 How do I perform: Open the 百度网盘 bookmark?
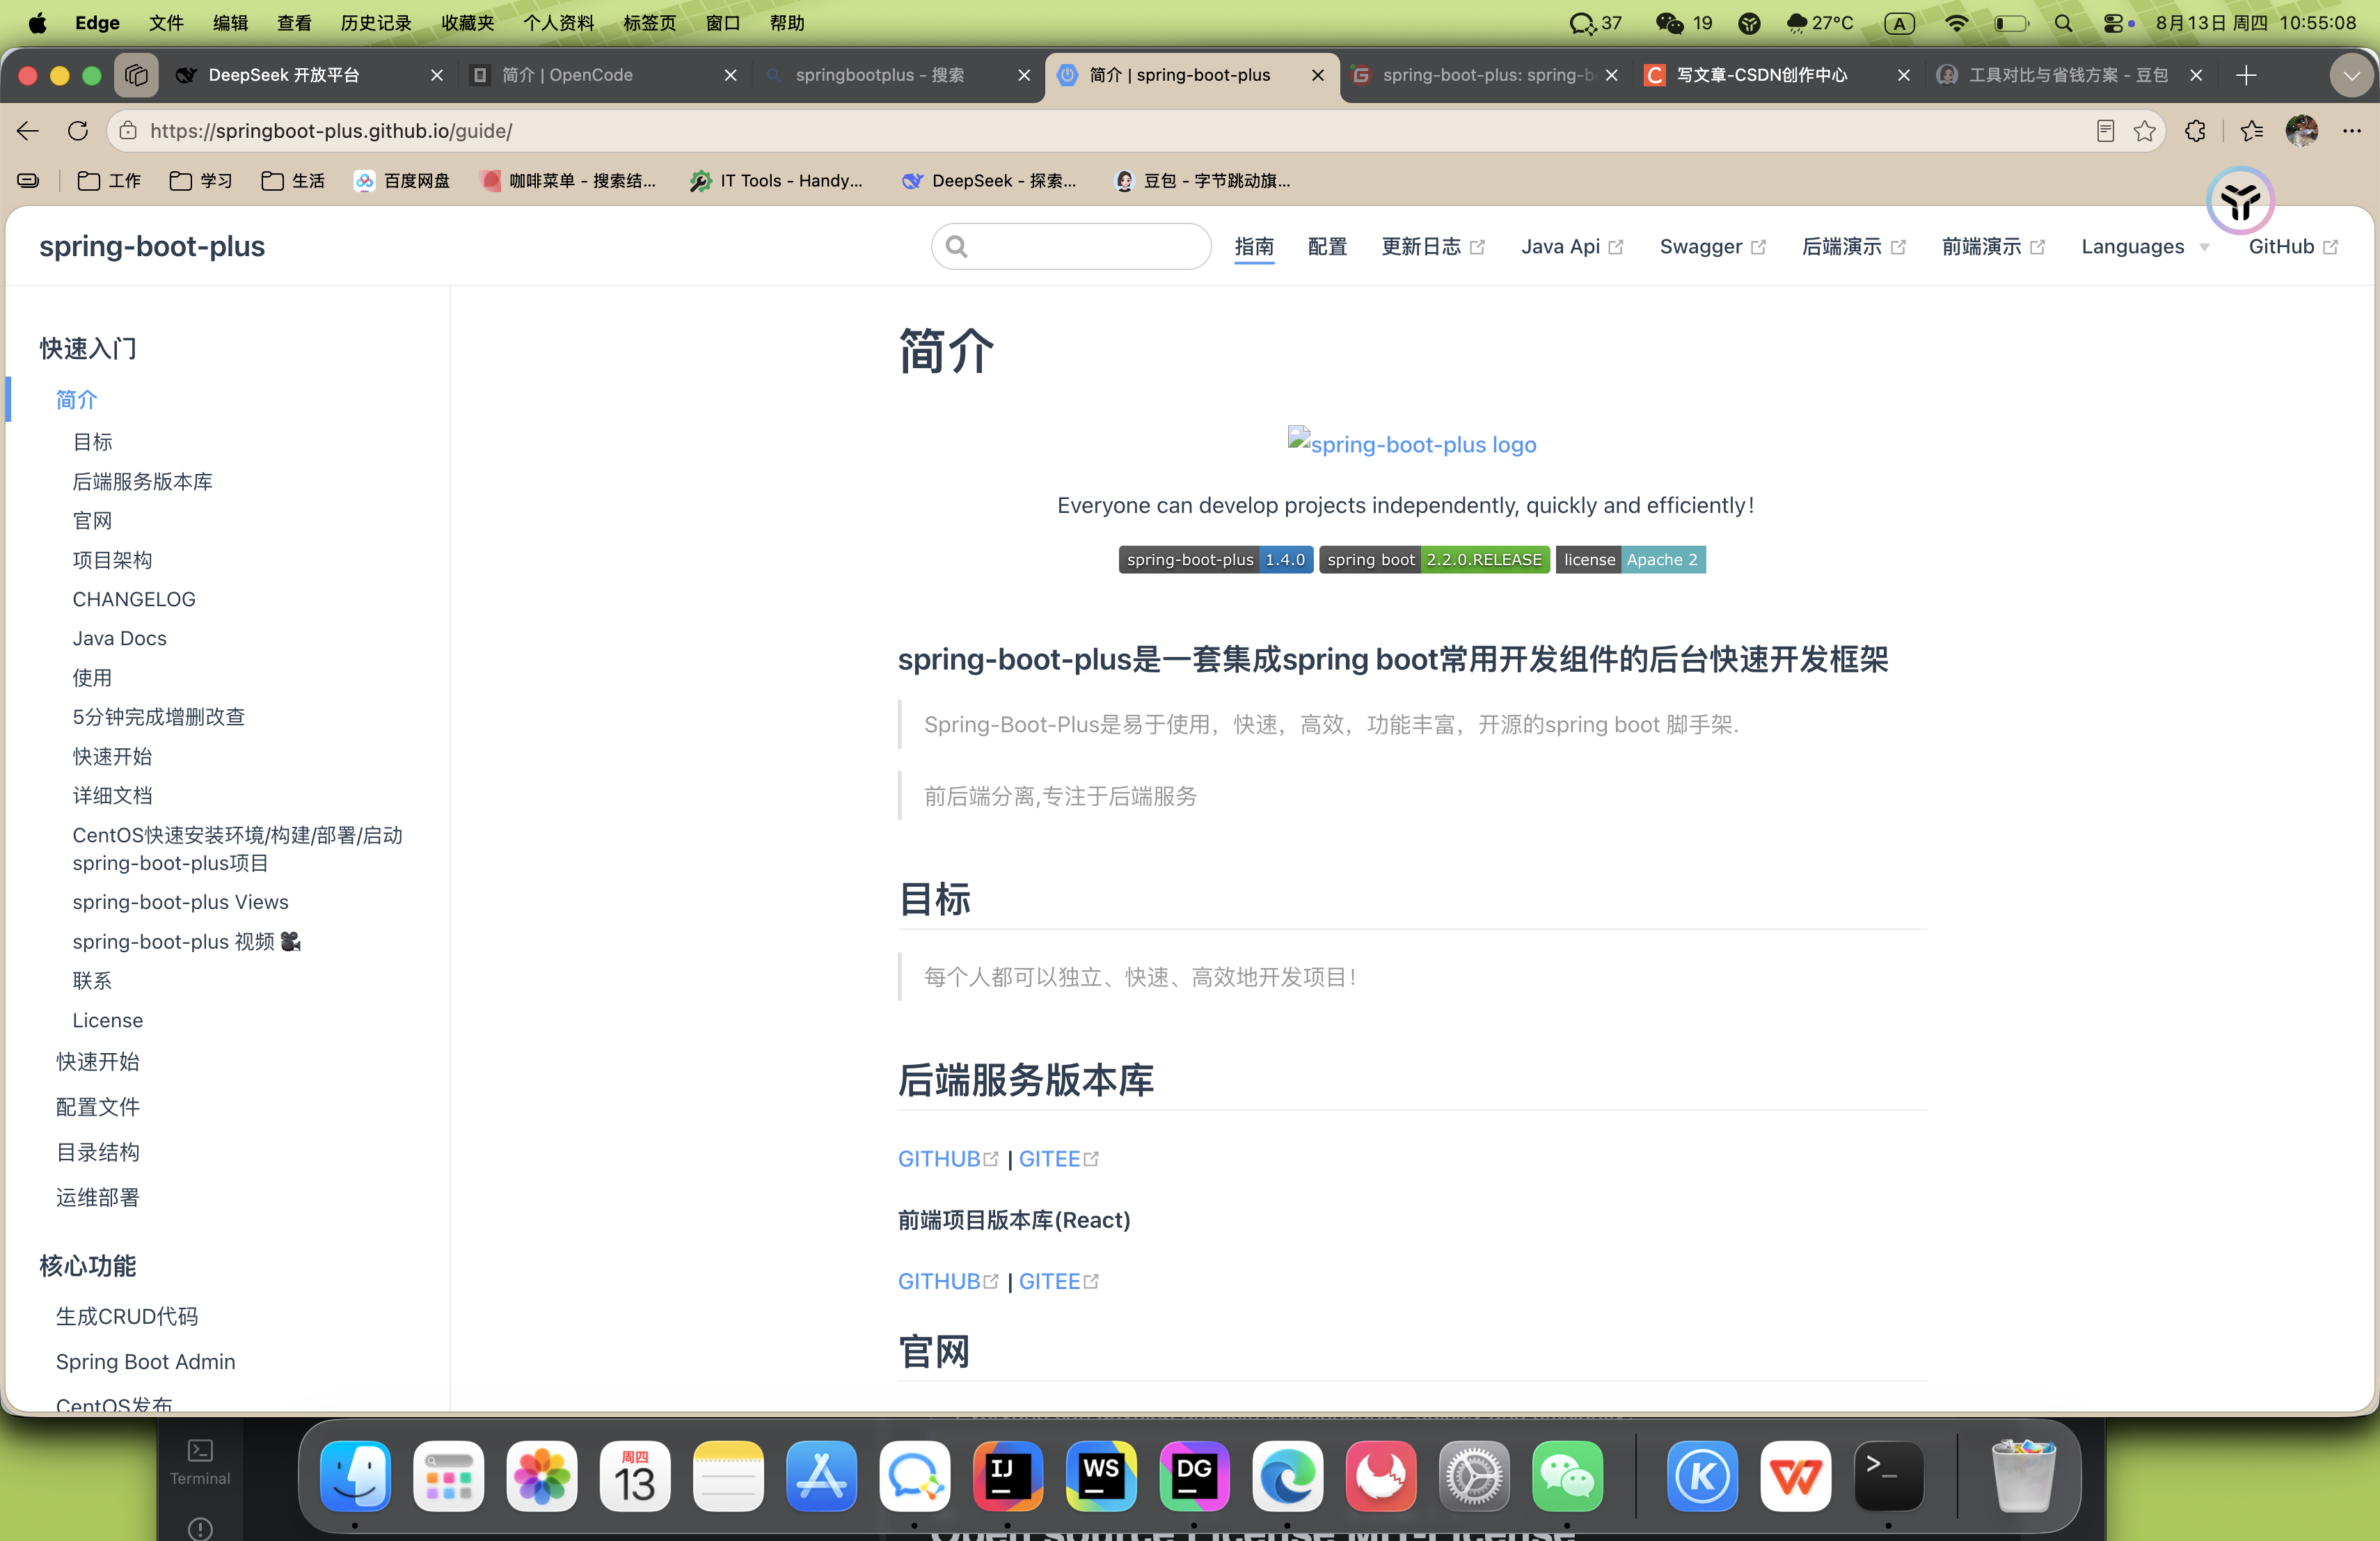(x=402, y=181)
